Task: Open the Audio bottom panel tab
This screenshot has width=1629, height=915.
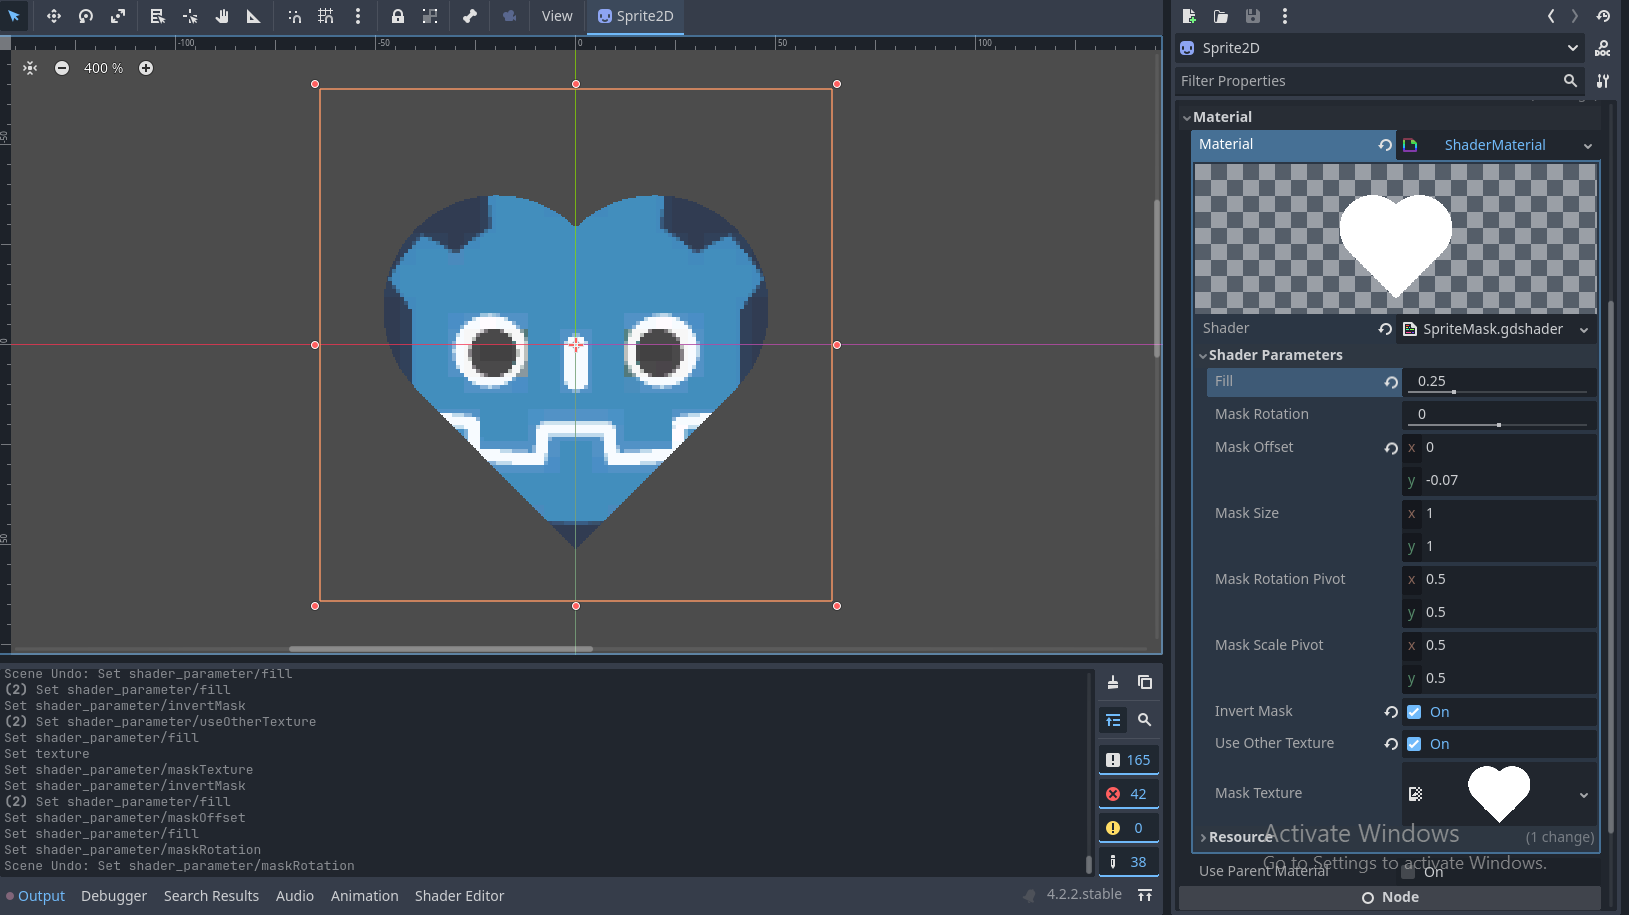Action: pyautogui.click(x=295, y=896)
